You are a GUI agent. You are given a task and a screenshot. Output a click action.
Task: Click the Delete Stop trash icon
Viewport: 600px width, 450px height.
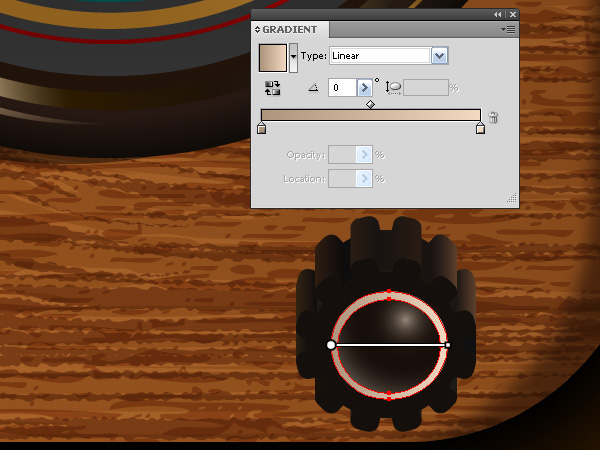pyautogui.click(x=493, y=117)
